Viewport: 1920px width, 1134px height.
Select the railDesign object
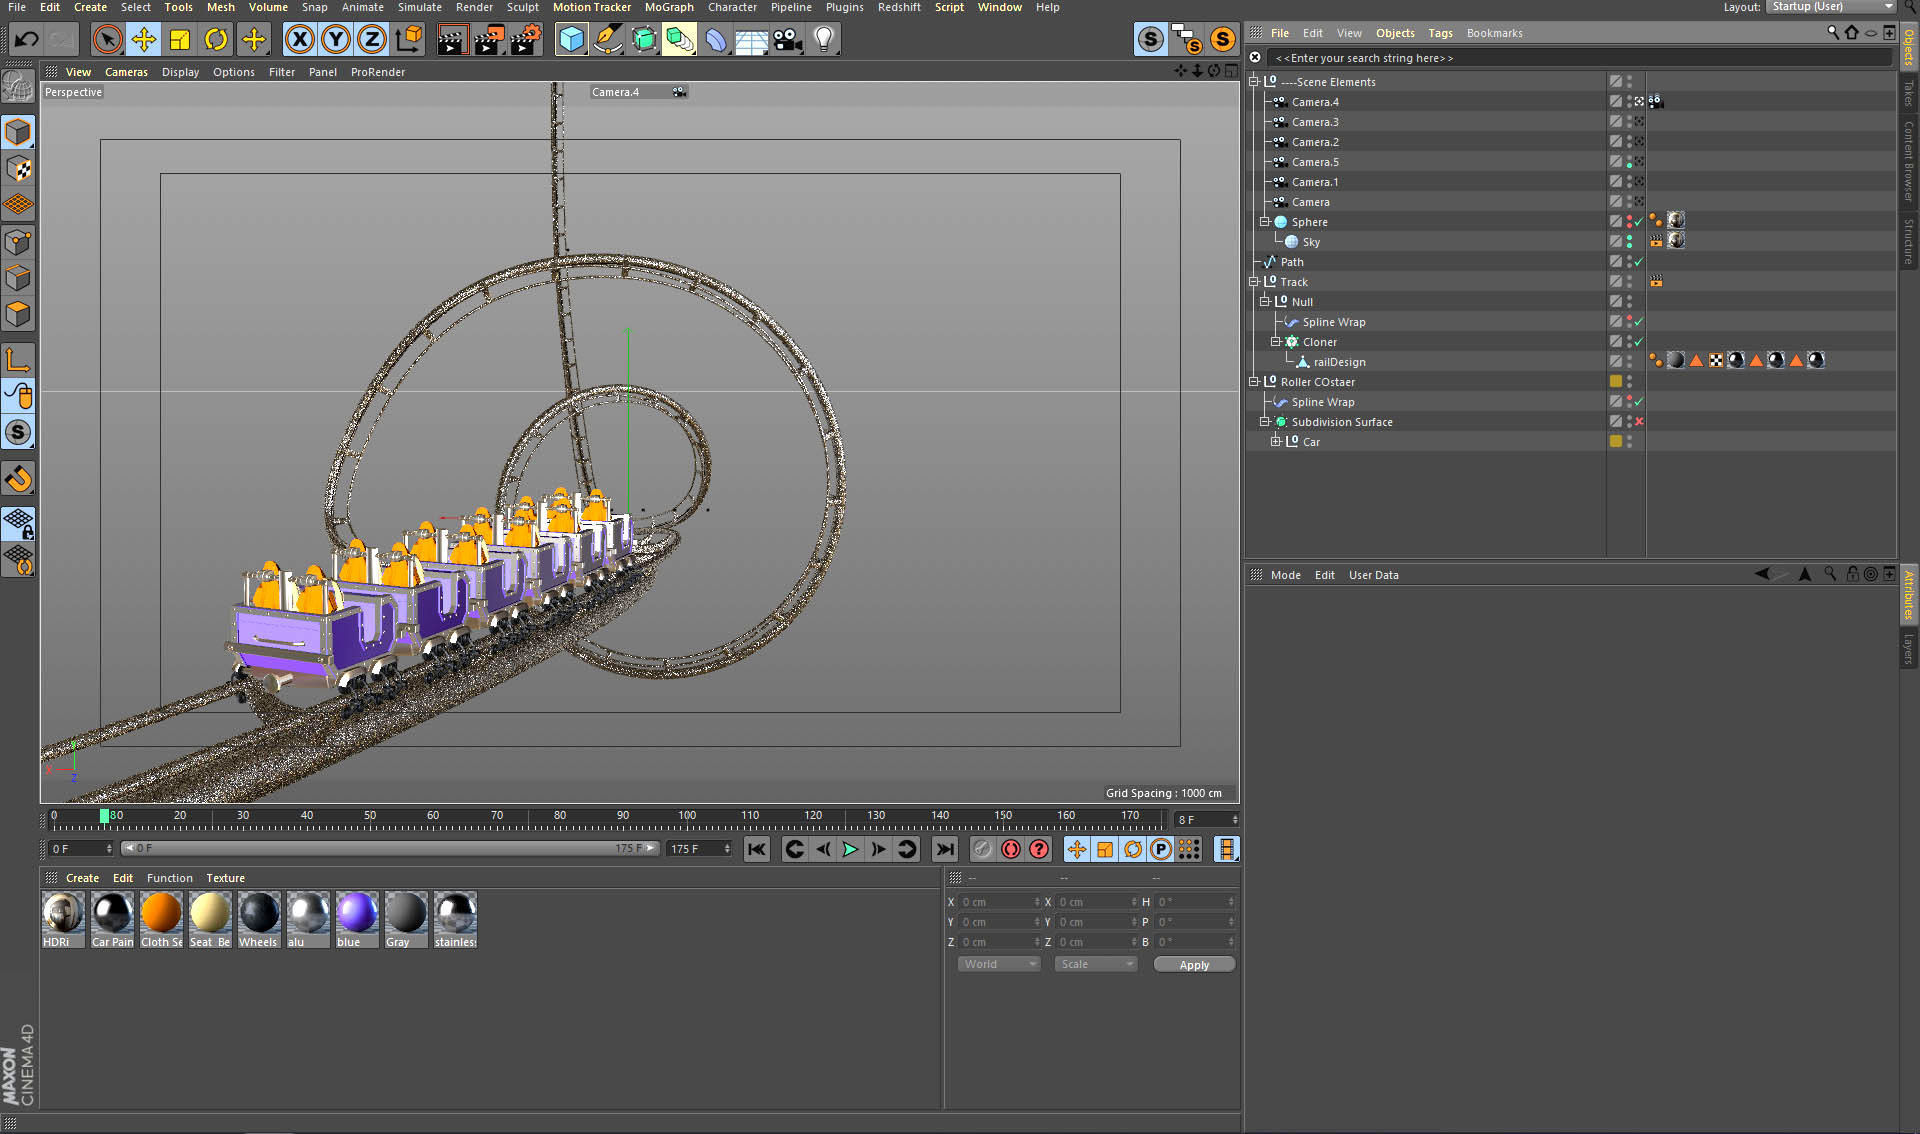pyautogui.click(x=1339, y=362)
